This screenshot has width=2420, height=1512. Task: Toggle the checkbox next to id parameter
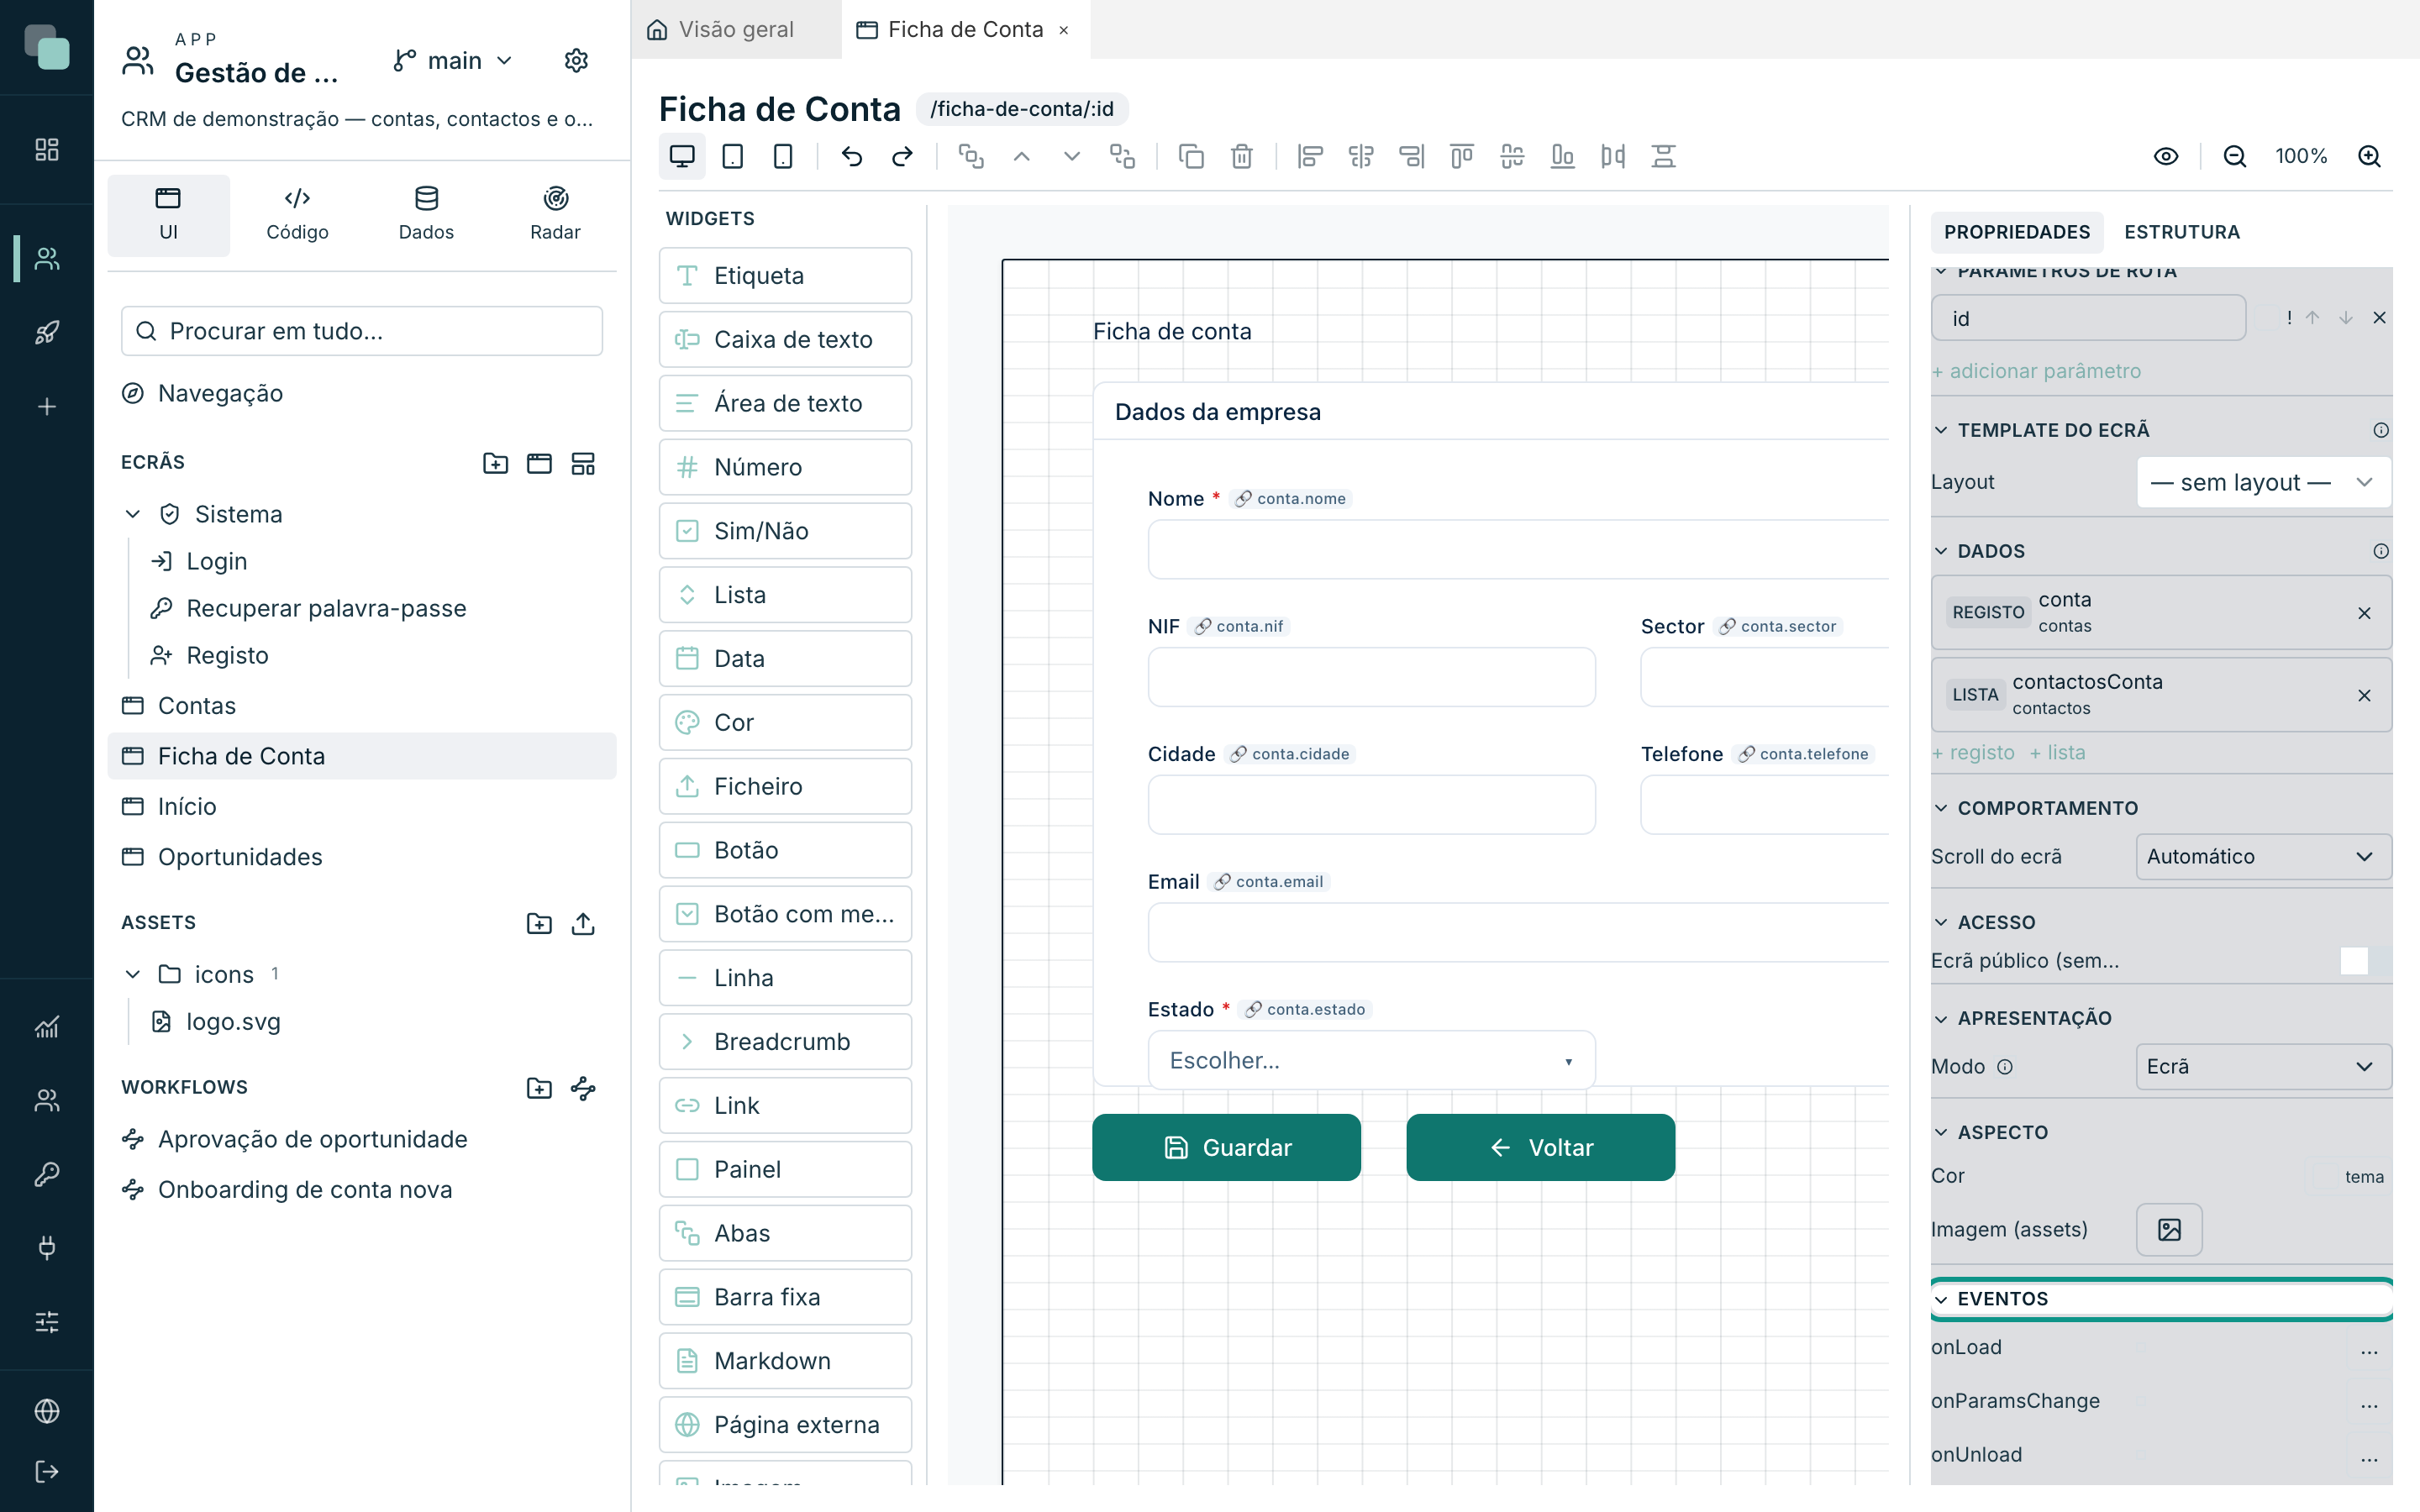coord(2267,318)
